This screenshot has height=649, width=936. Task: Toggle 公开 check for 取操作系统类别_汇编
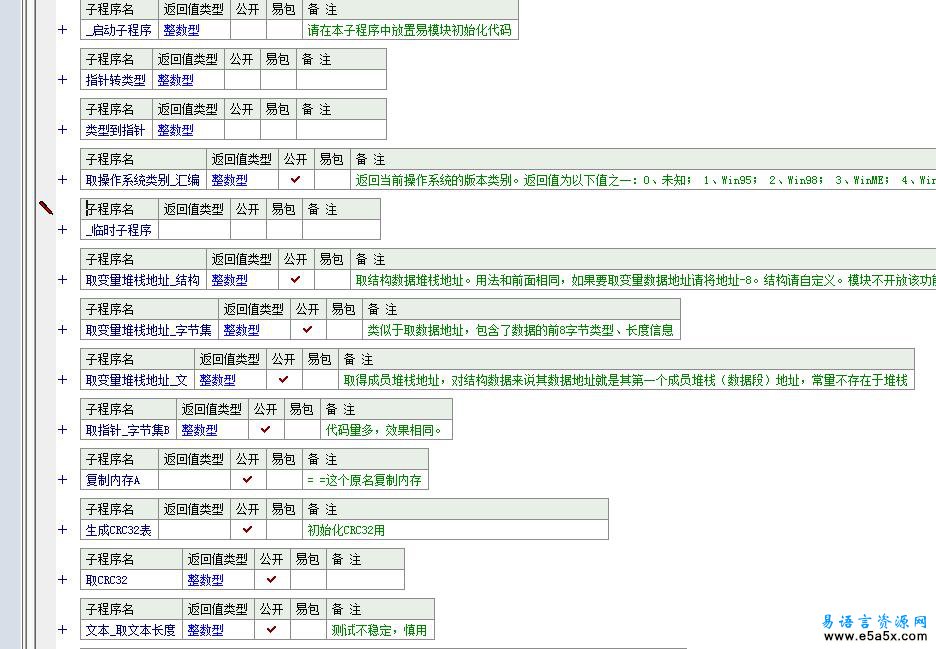[x=295, y=179]
